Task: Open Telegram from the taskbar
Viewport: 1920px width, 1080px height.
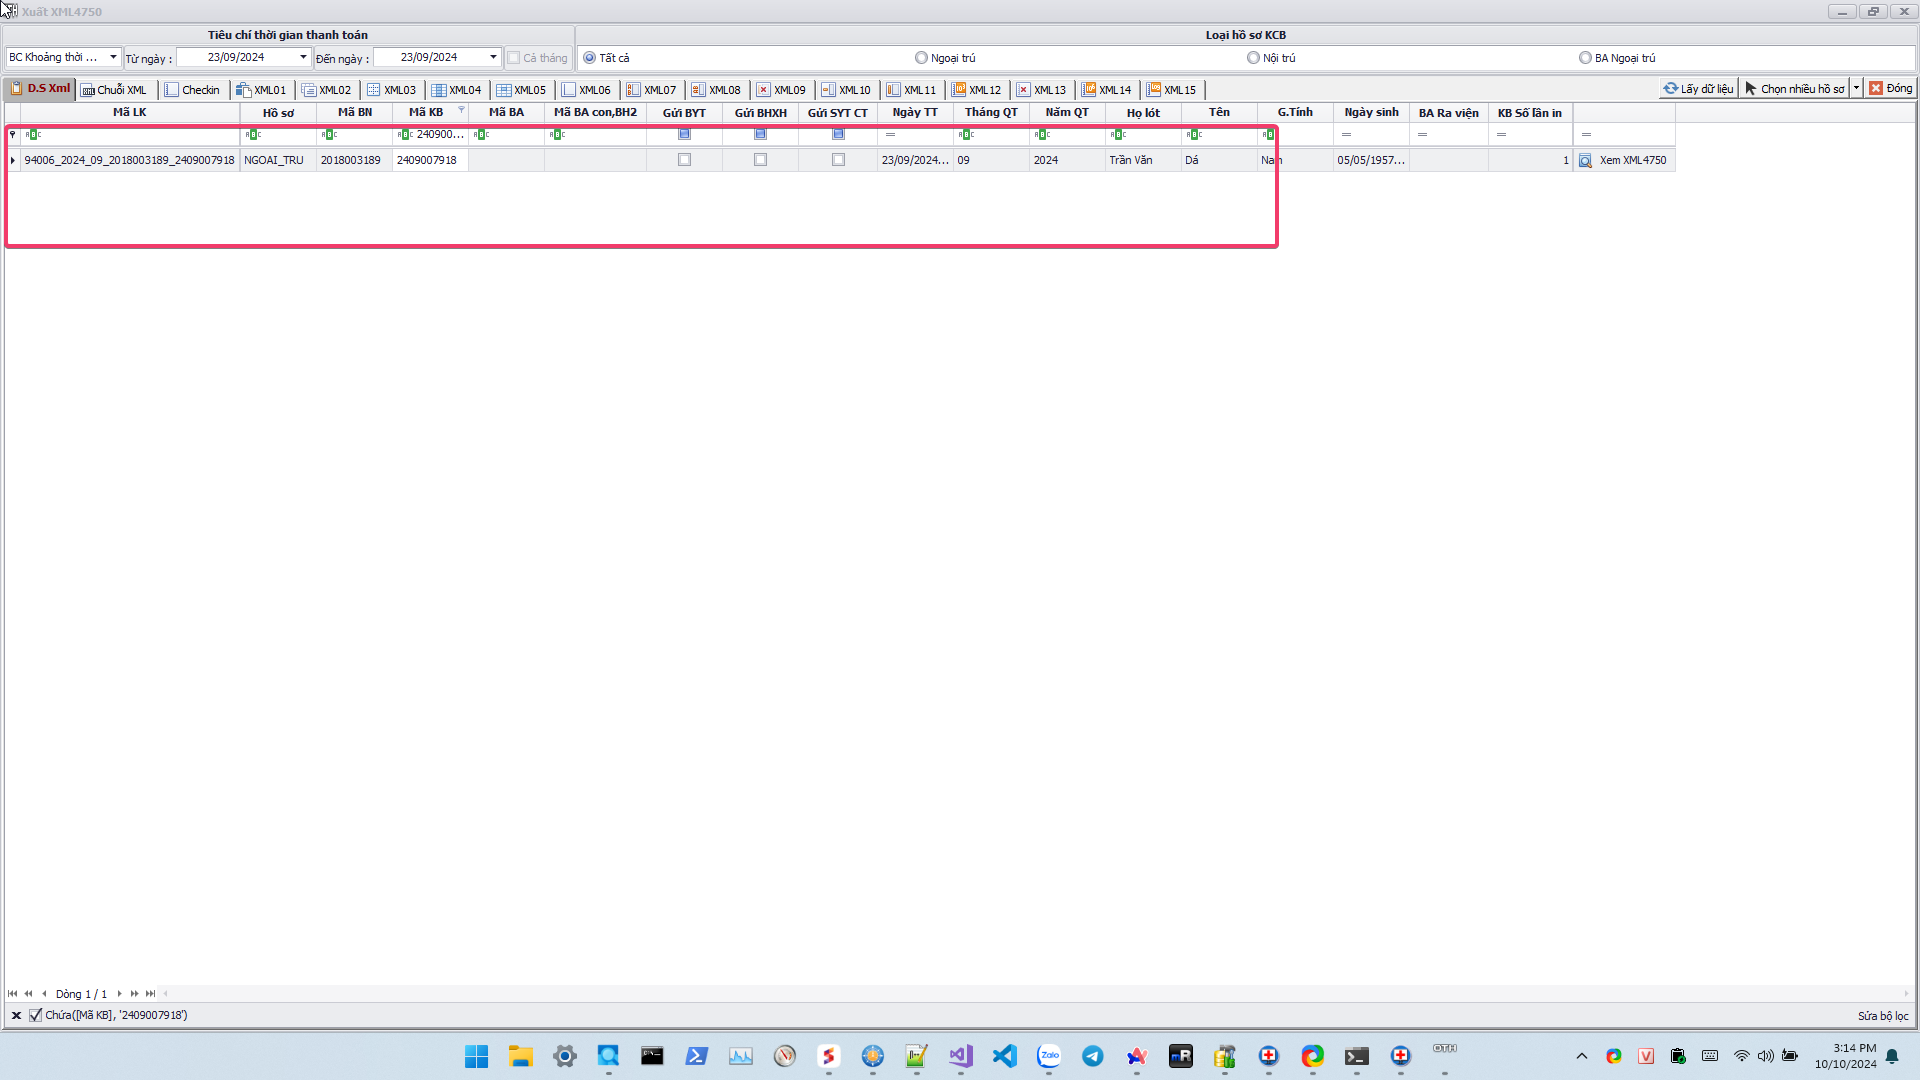Action: click(1093, 1056)
